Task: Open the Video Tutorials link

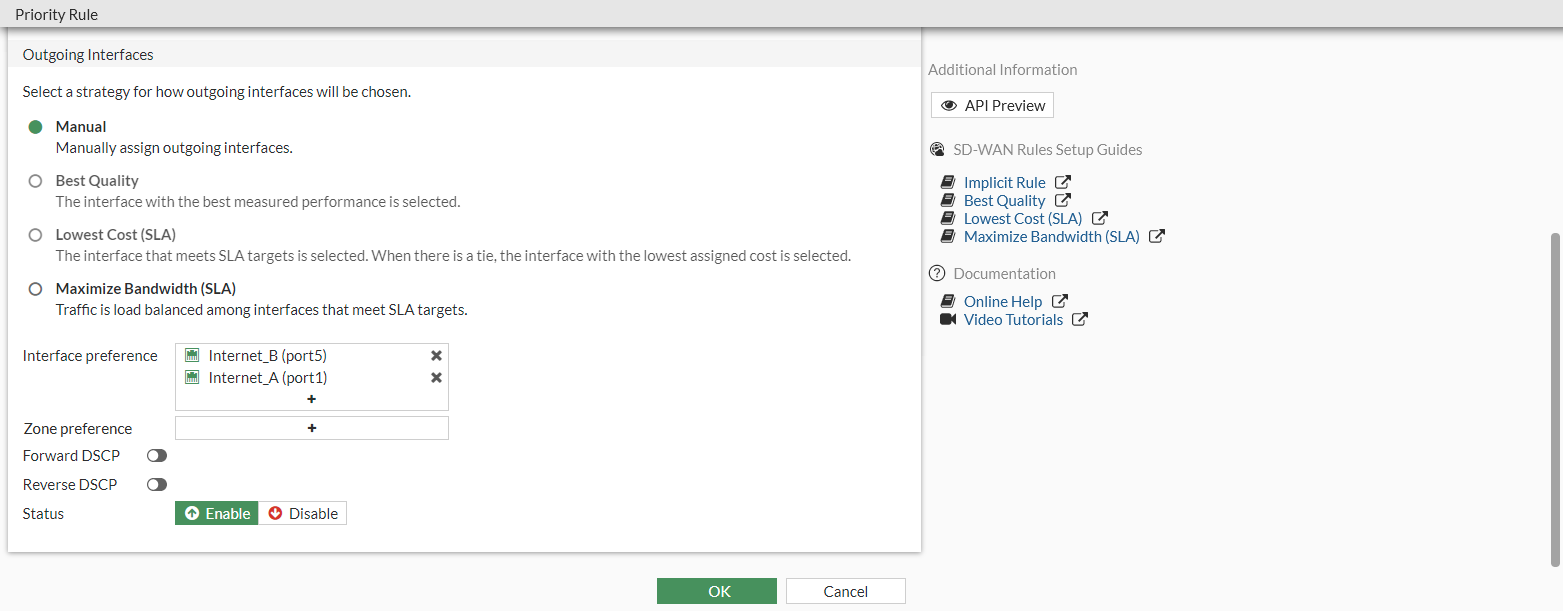Action: [x=1013, y=320]
